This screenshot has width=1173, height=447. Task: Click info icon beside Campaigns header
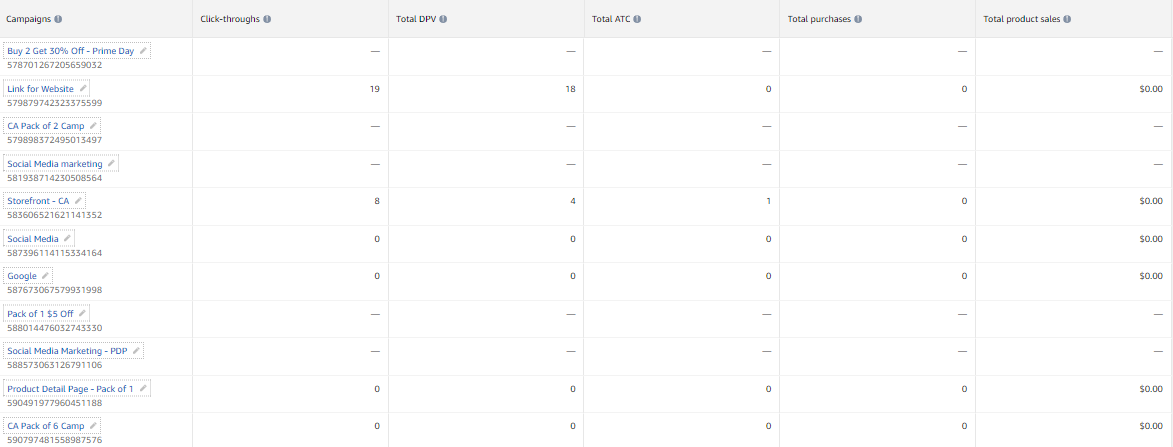(x=58, y=19)
